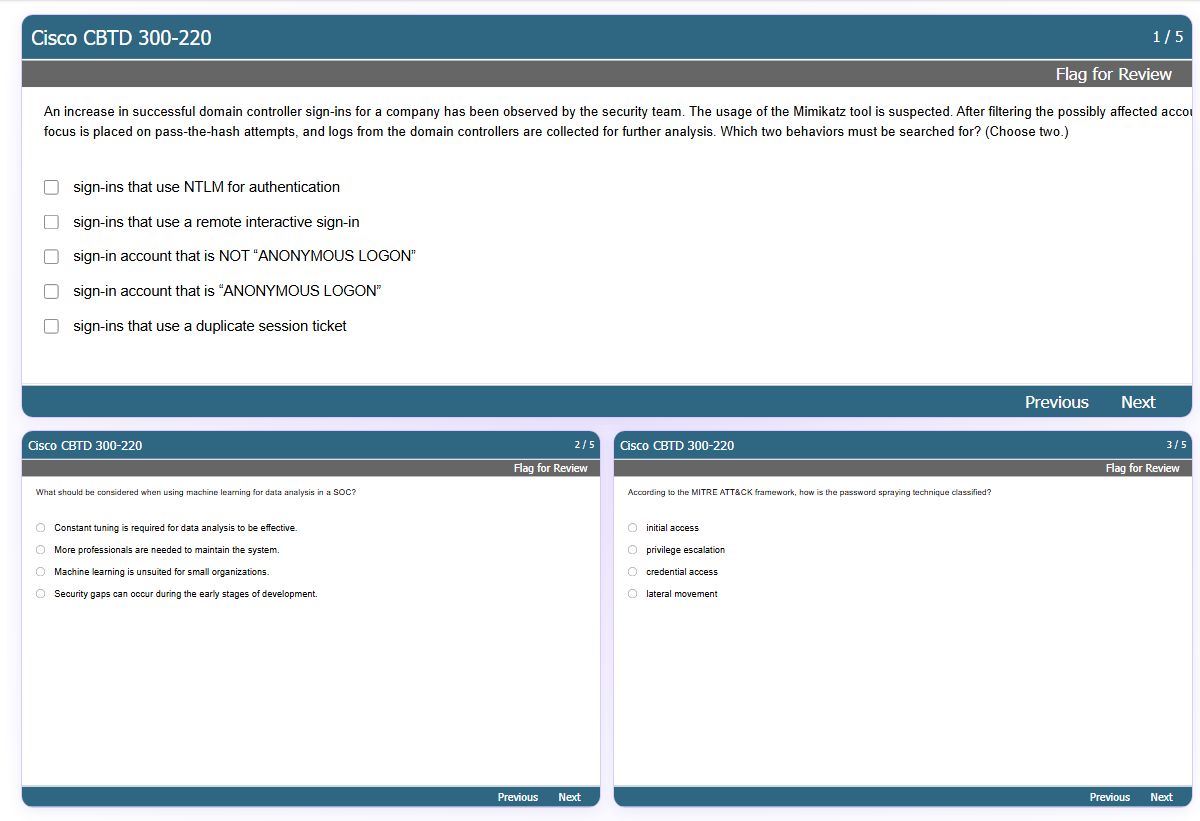Flag question 2 of 5 for review
The height and width of the screenshot is (821, 1200).
(550, 468)
